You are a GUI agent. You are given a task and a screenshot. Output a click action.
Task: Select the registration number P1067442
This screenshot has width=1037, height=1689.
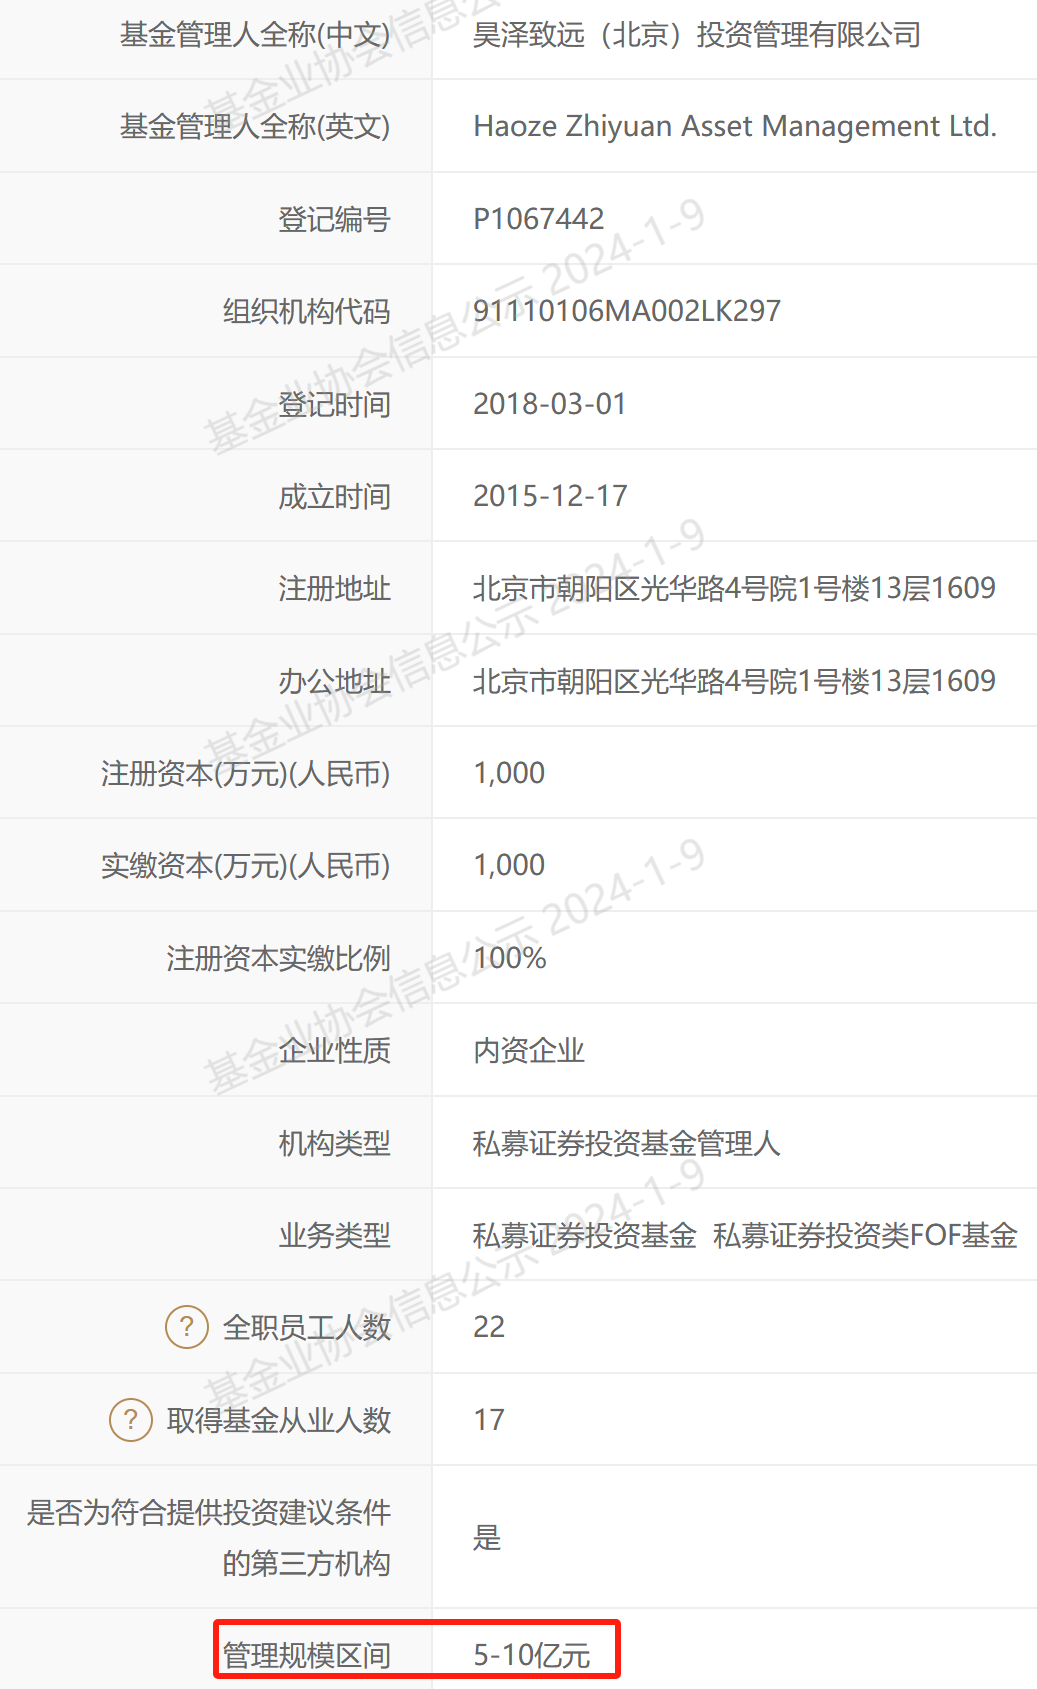tap(539, 219)
